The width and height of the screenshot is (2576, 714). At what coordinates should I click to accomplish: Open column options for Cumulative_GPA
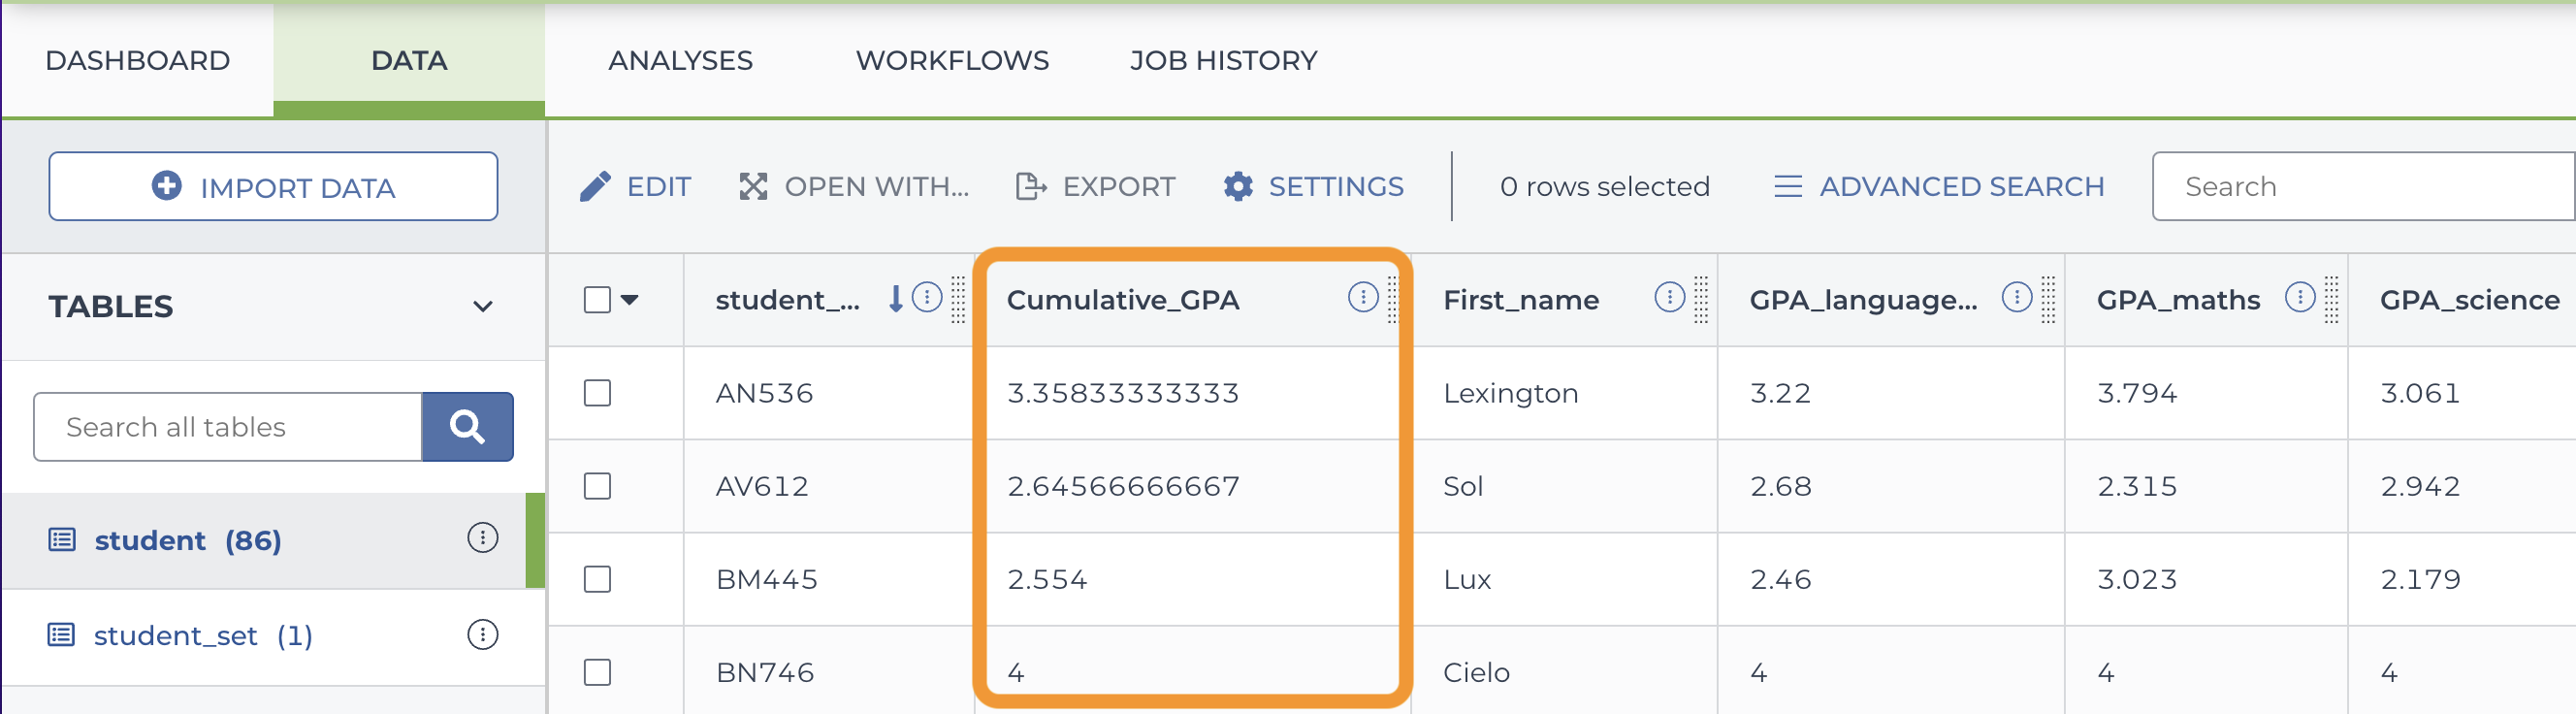[x=1363, y=297]
